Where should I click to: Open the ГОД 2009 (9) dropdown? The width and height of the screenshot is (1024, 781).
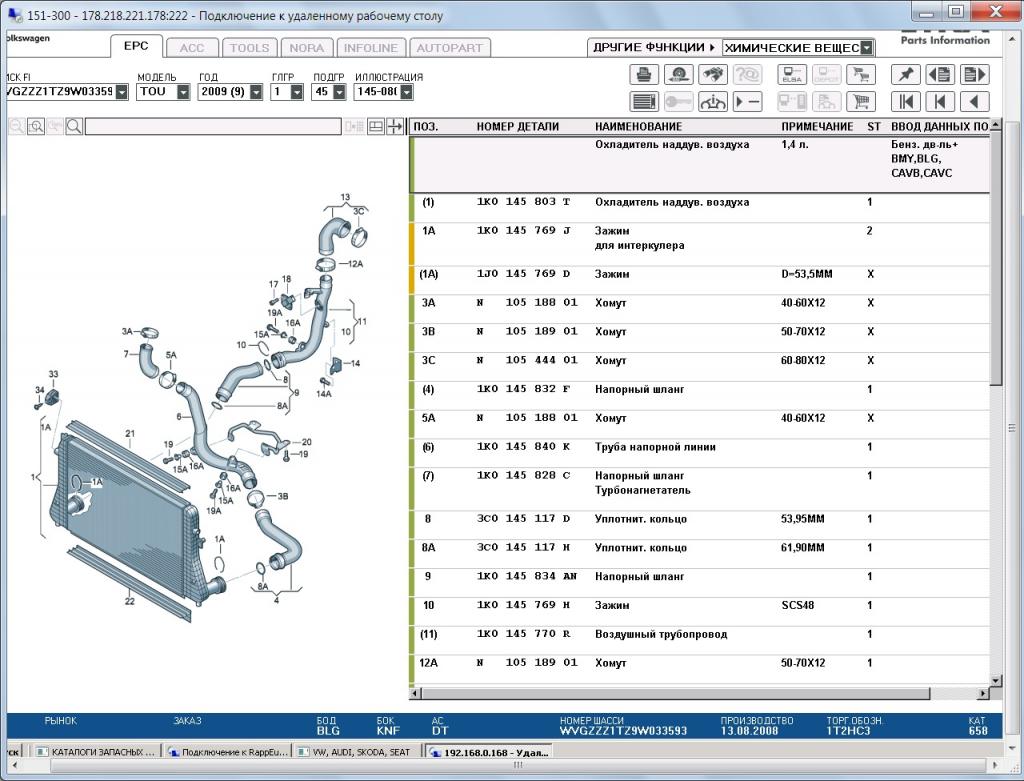[256, 92]
